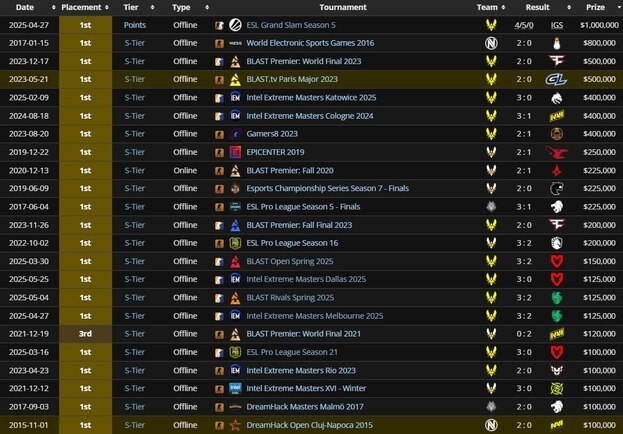
Task: Sort the table by the Tier column
Action: click(131, 6)
